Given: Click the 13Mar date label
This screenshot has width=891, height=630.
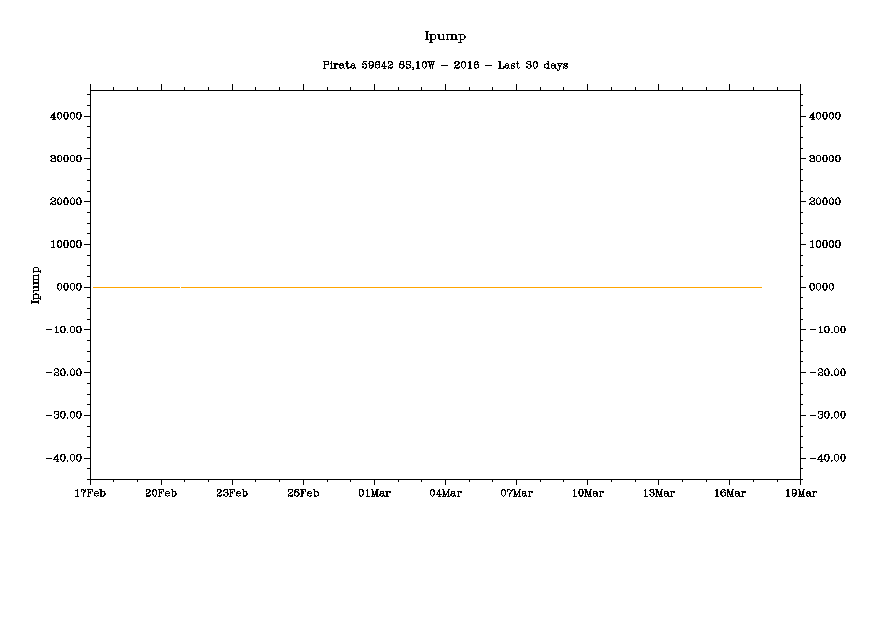Looking at the screenshot, I should pyautogui.click(x=658, y=493).
